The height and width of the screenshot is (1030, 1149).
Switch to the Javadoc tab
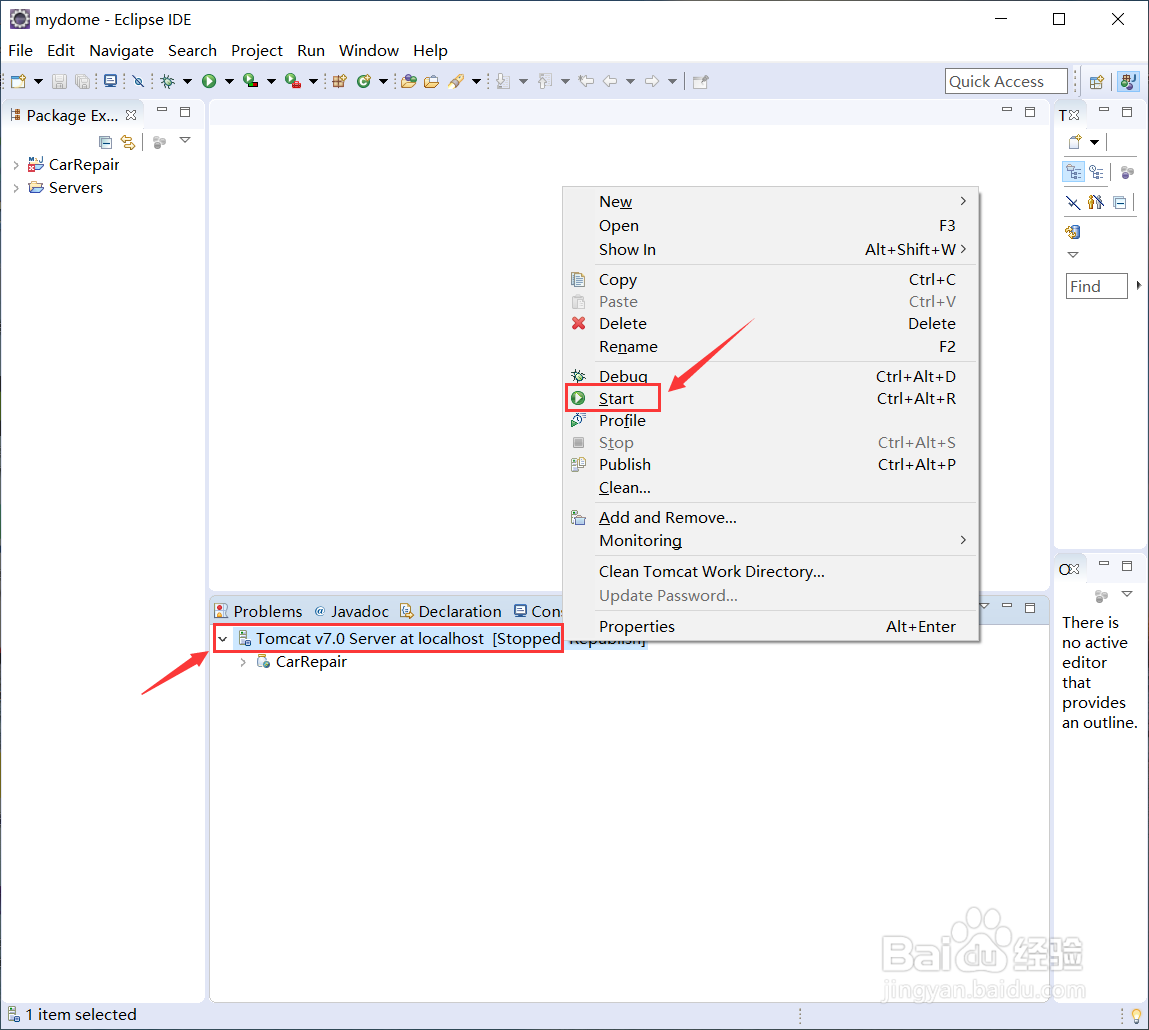tap(352, 611)
